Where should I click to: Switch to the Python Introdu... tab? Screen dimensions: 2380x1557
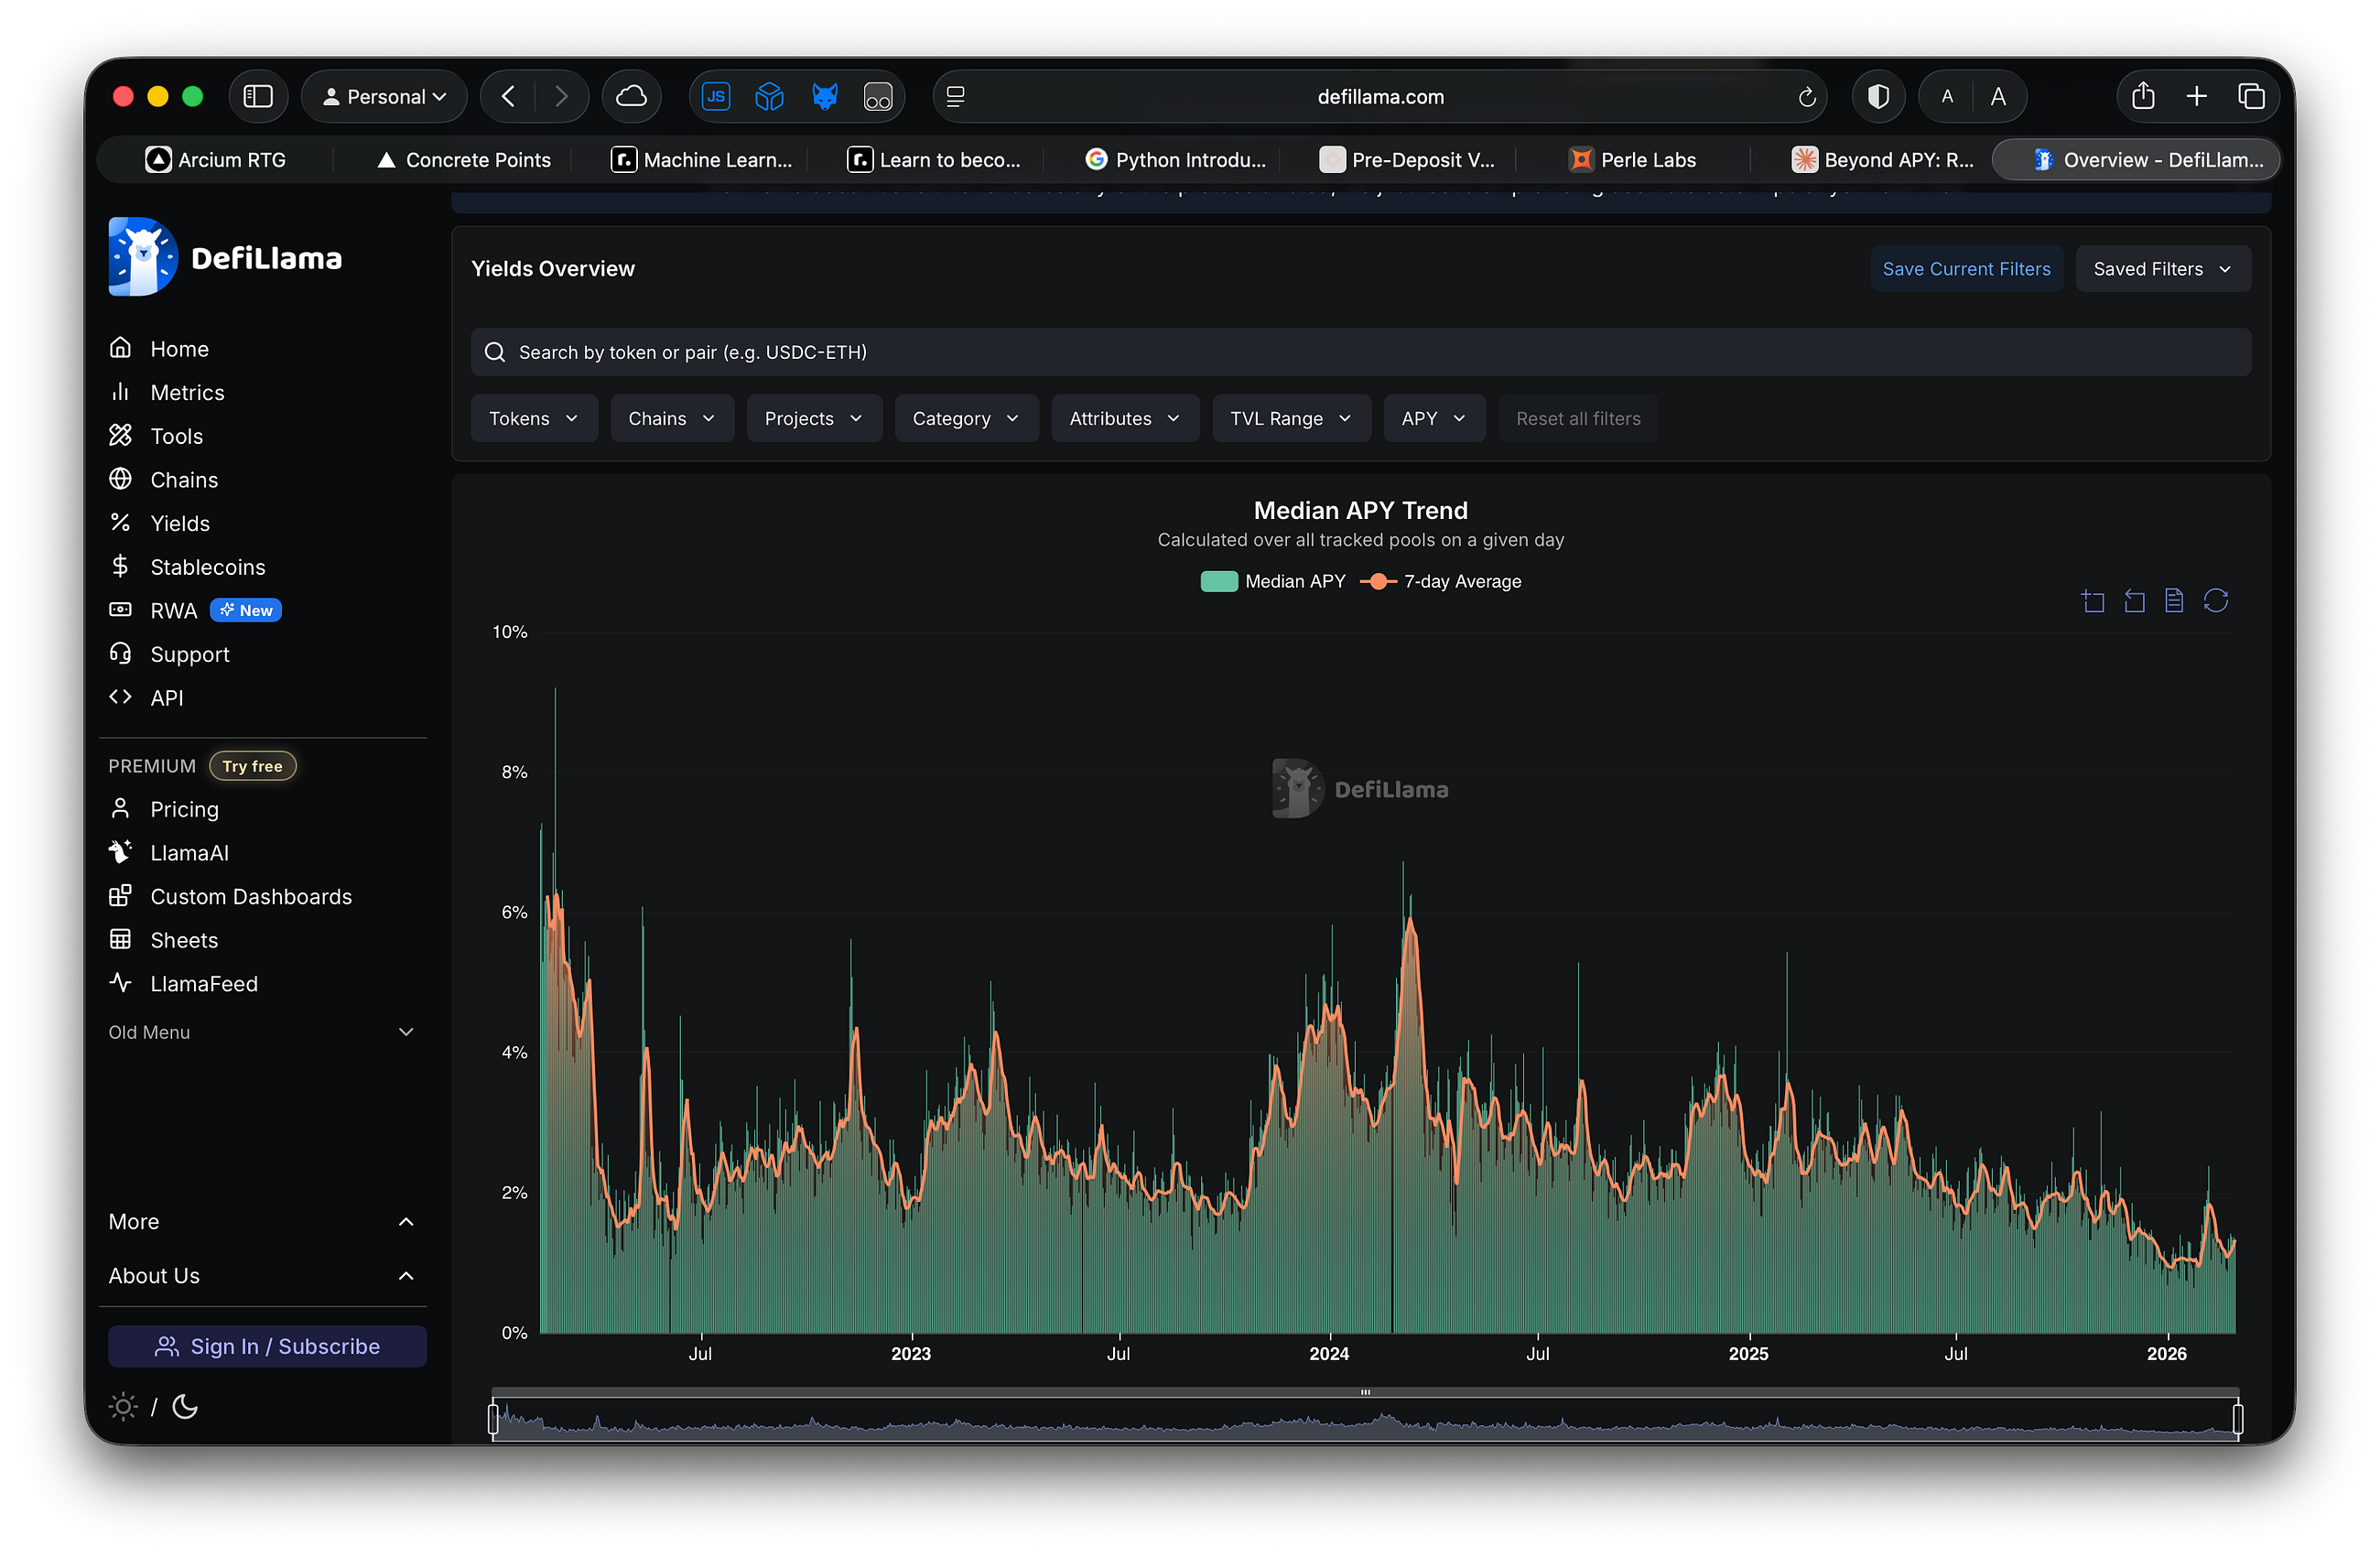(1176, 160)
